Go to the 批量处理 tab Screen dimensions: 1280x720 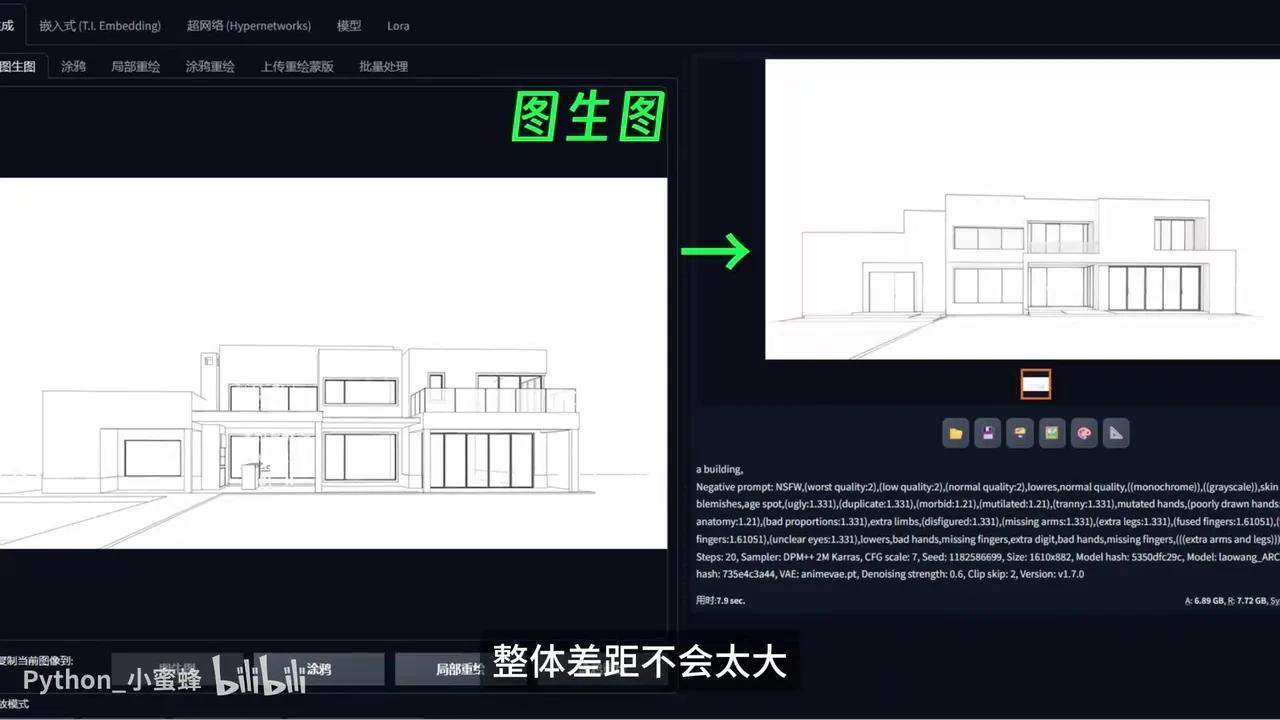coord(383,66)
